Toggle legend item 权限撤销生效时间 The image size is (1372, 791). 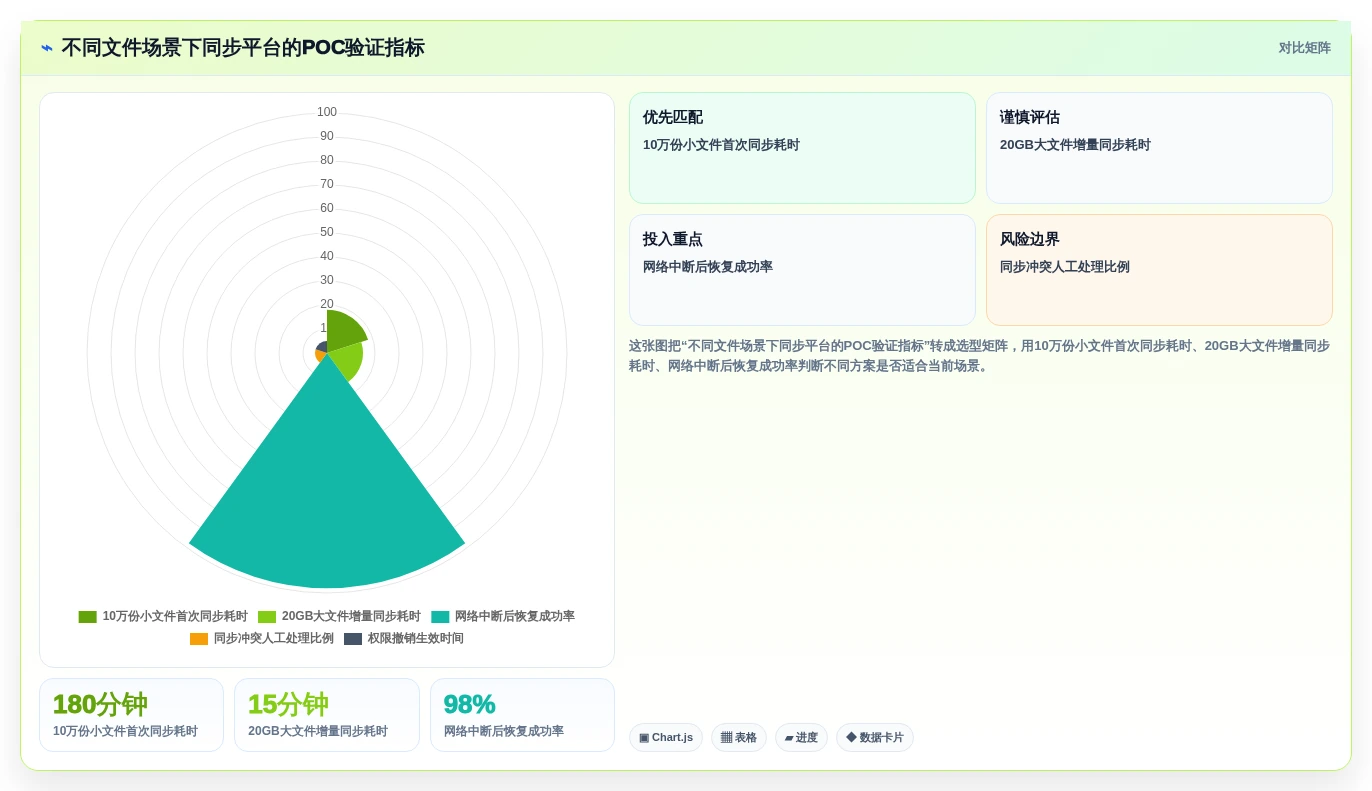(404, 639)
